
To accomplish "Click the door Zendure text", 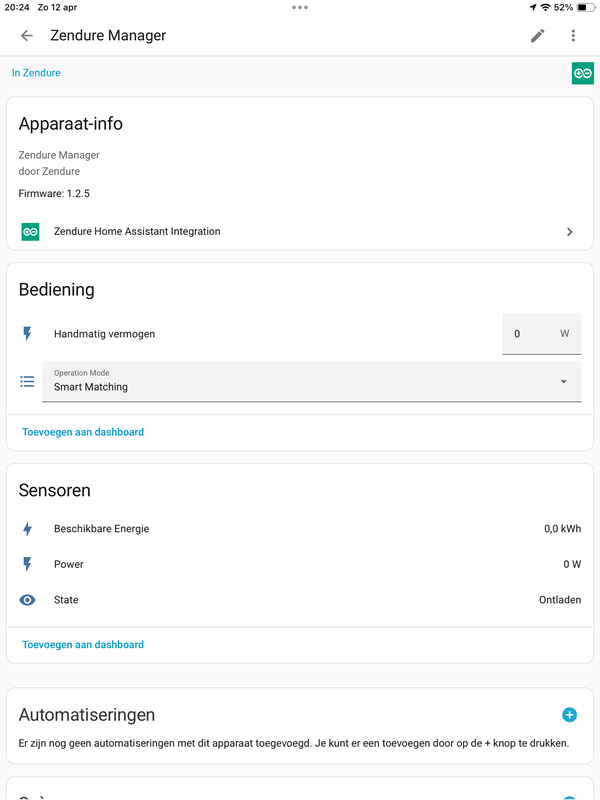I will click(49, 171).
